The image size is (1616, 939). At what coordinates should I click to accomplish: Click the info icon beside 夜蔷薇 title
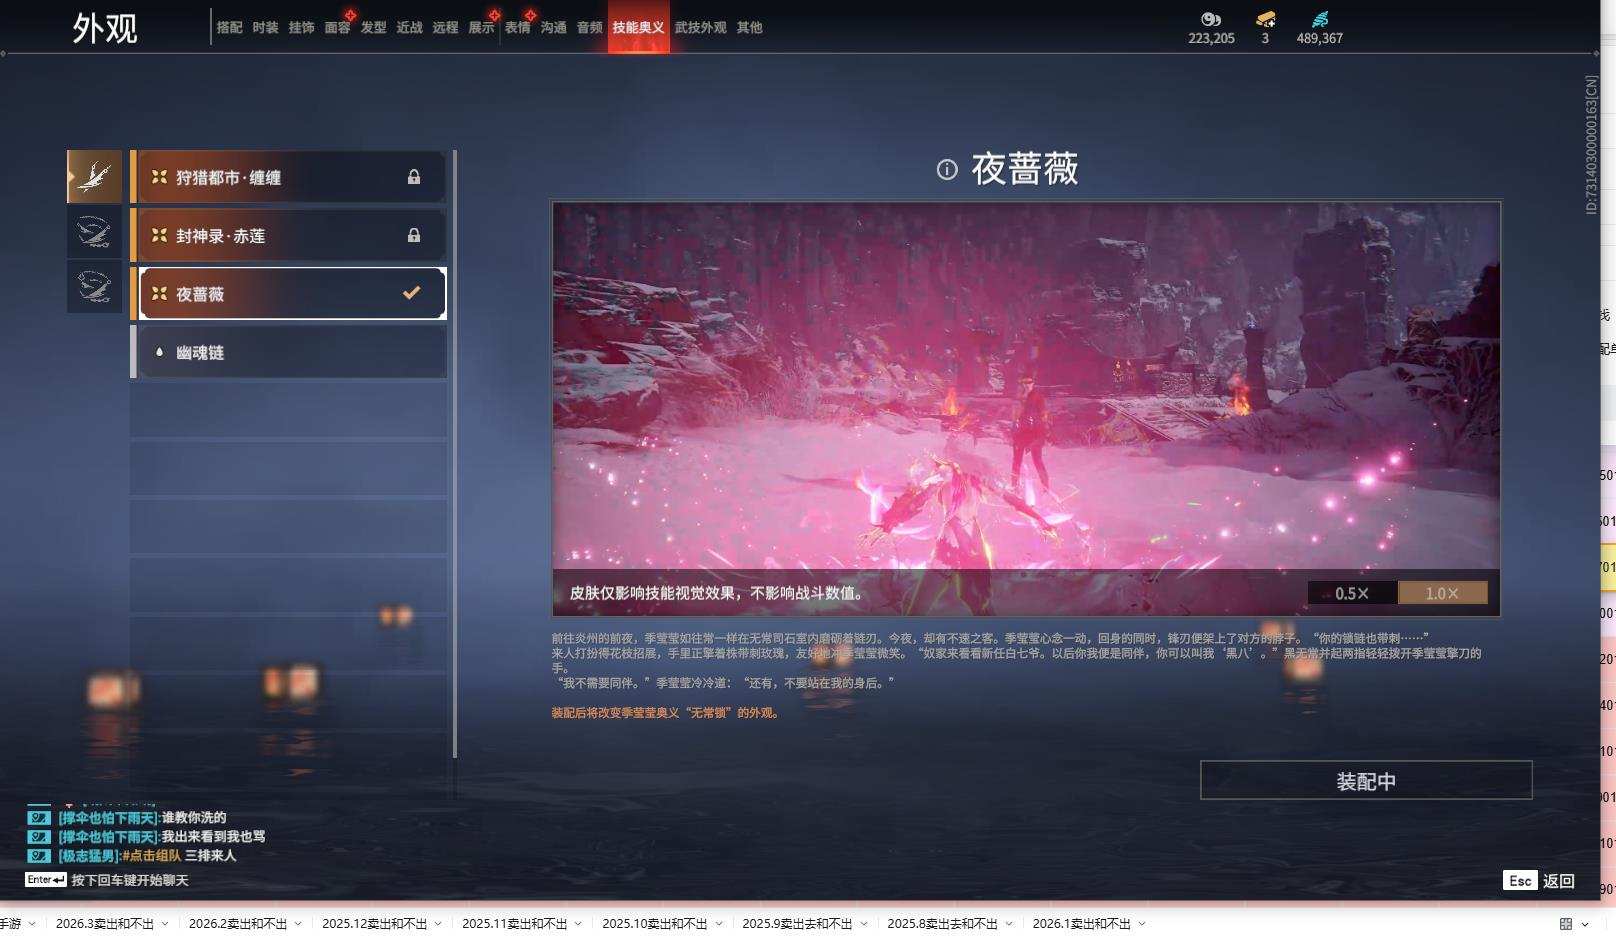point(947,171)
